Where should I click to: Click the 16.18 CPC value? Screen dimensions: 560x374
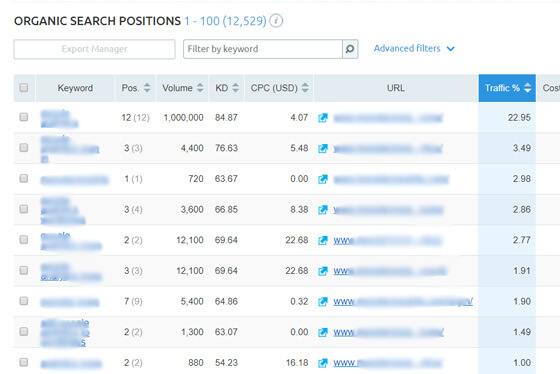point(297,363)
